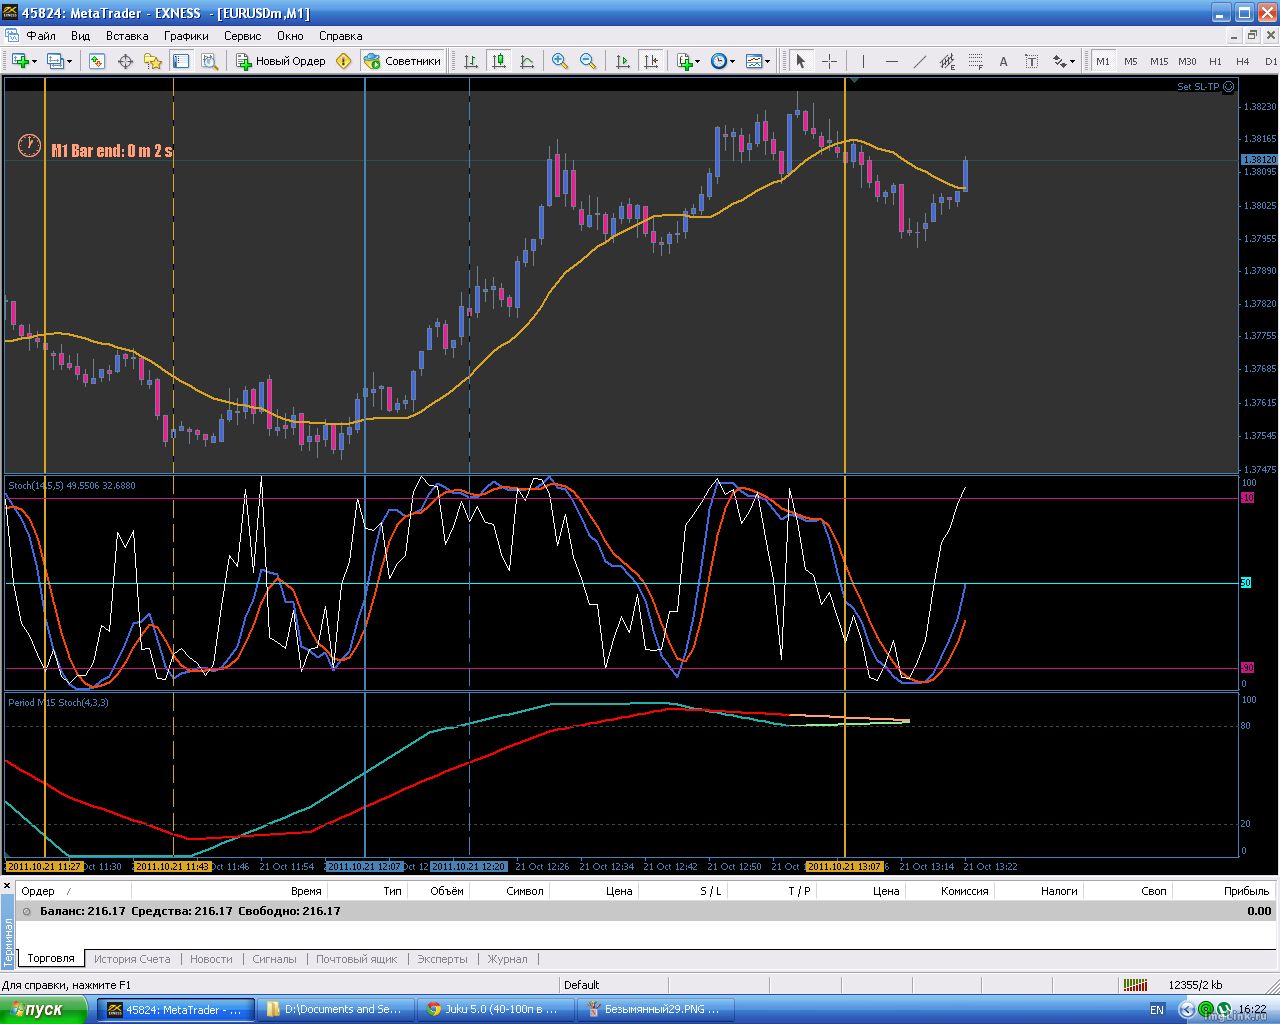Click the Zoom Out magnifier icon
The width and height of the screenshot is (1280, 1024).
(x=588, y=61)
